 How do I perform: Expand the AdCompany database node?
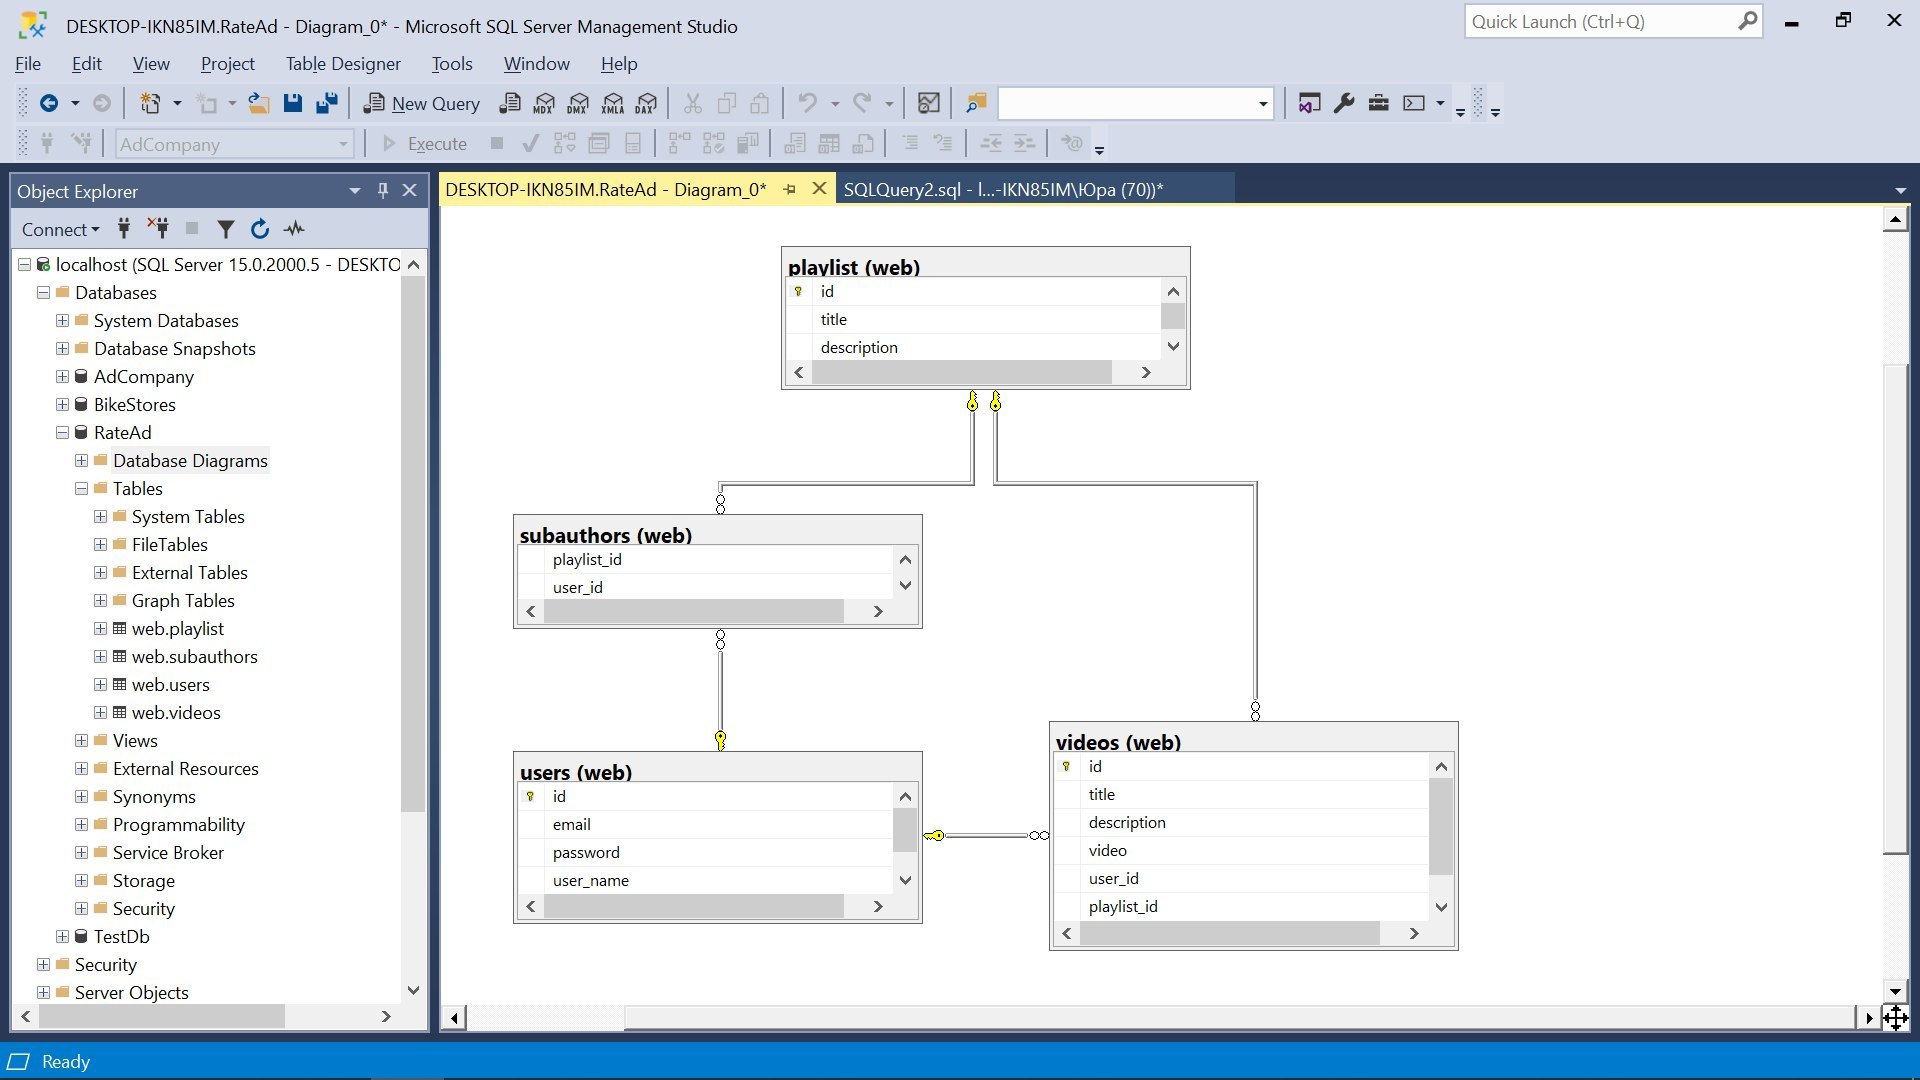pyautogui.click(x=62, y=377)
